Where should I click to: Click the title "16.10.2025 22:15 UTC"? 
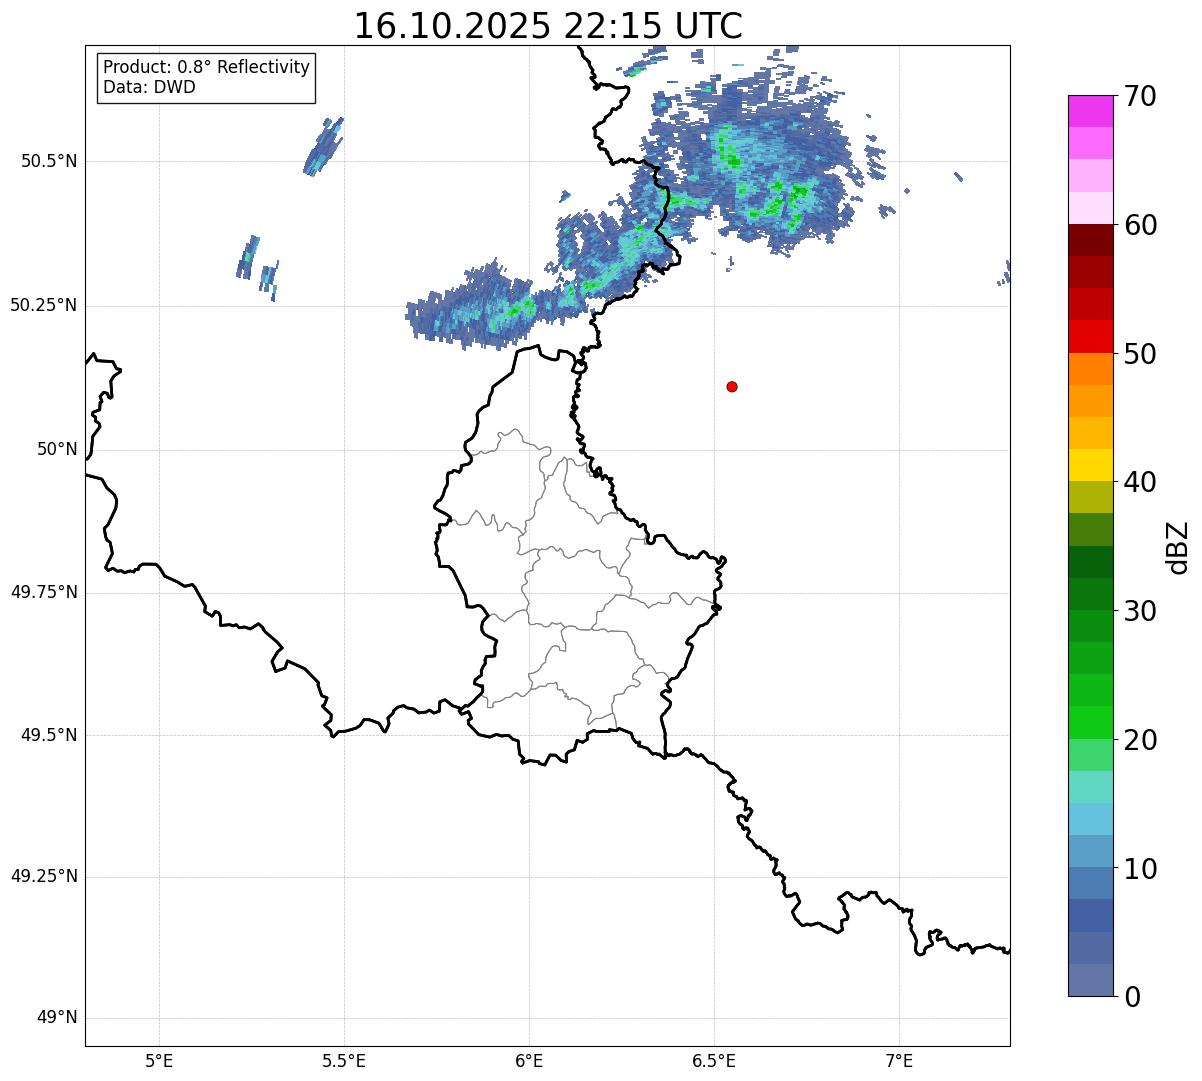(x=548, y=26)
